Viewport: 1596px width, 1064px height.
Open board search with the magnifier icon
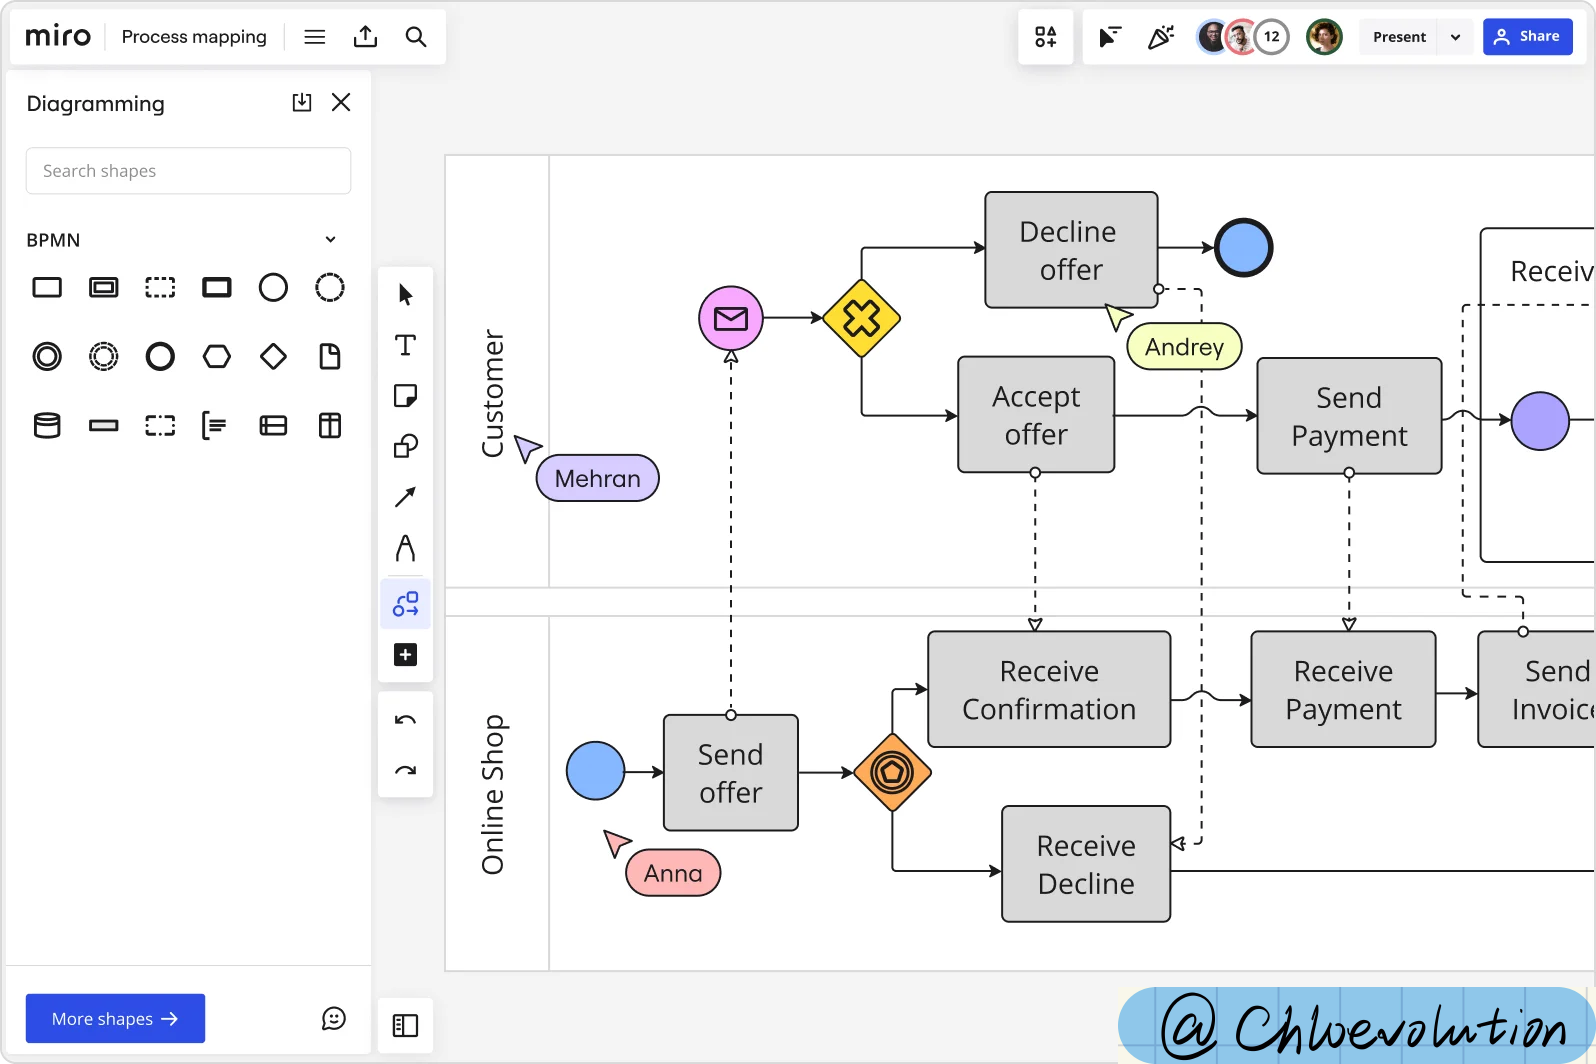pos(416,37)
